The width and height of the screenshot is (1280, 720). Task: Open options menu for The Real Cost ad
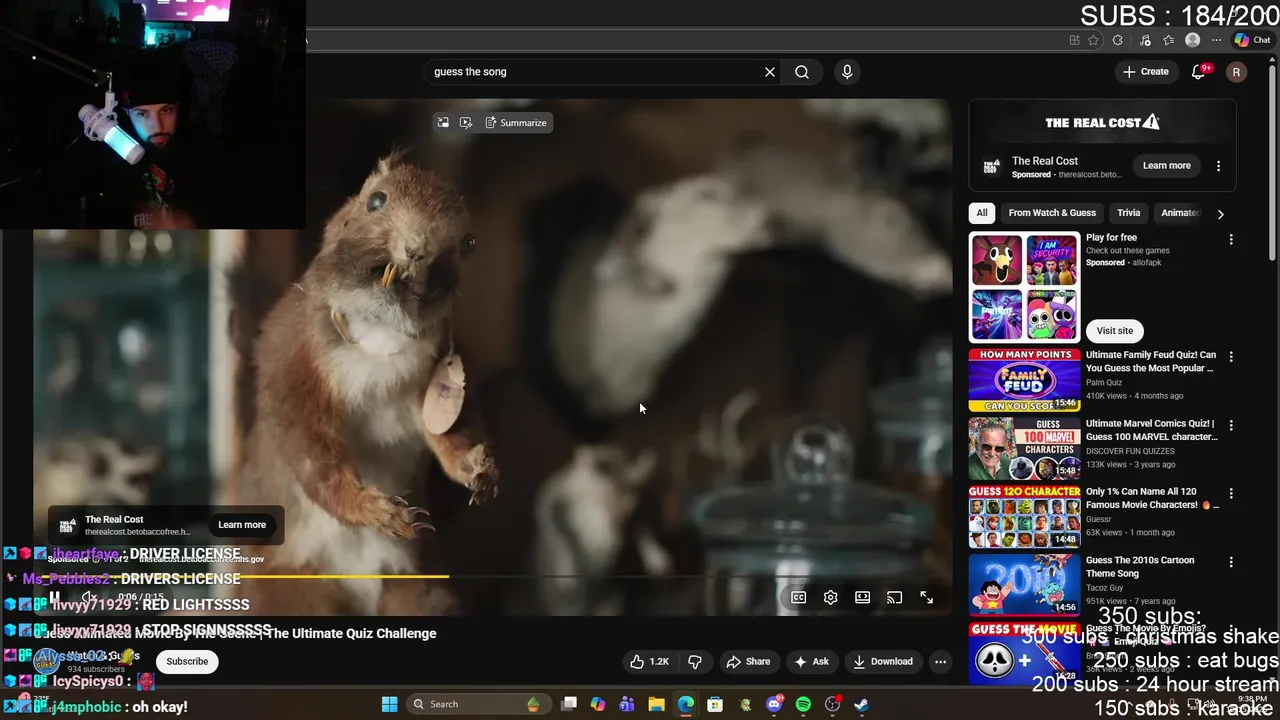(1218, 166)
